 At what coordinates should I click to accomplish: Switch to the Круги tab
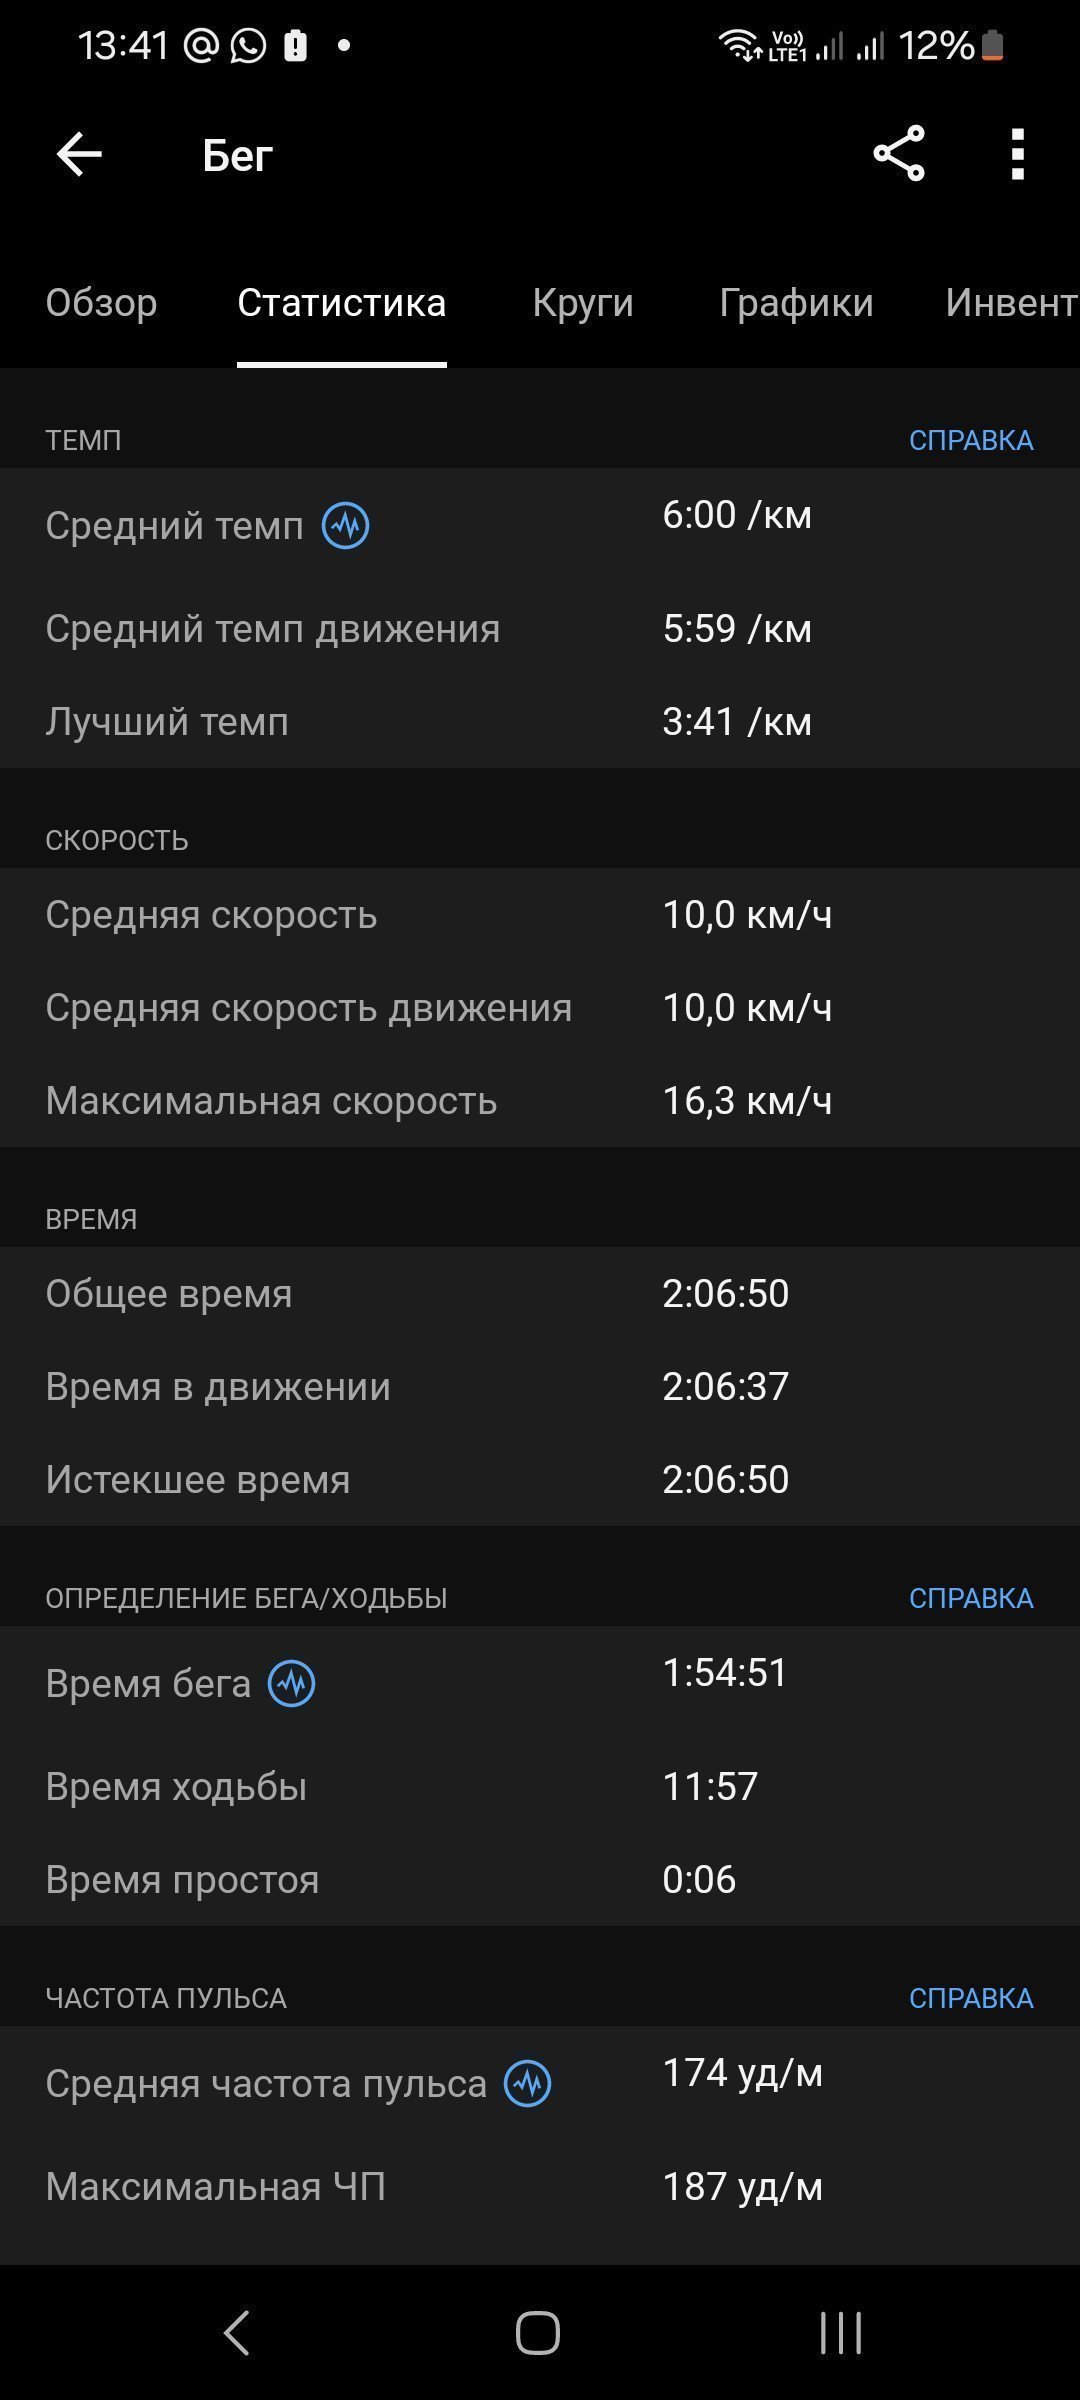point(583,302)
